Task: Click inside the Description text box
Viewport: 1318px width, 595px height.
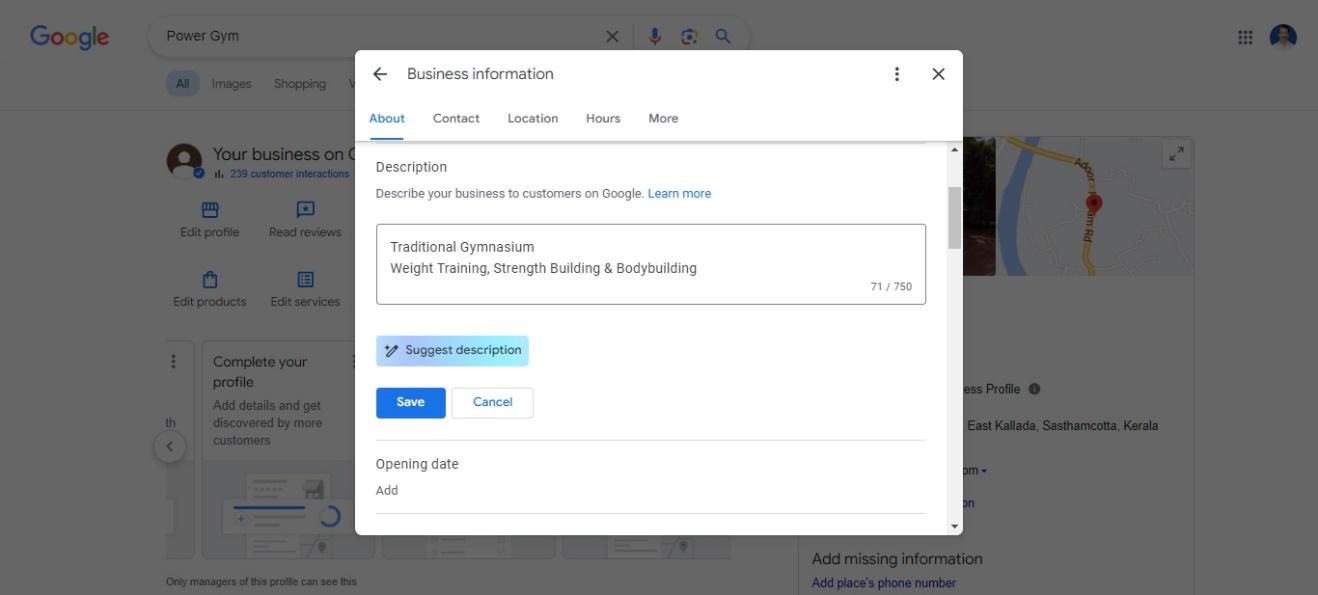Action: click(x=651, y=264)
